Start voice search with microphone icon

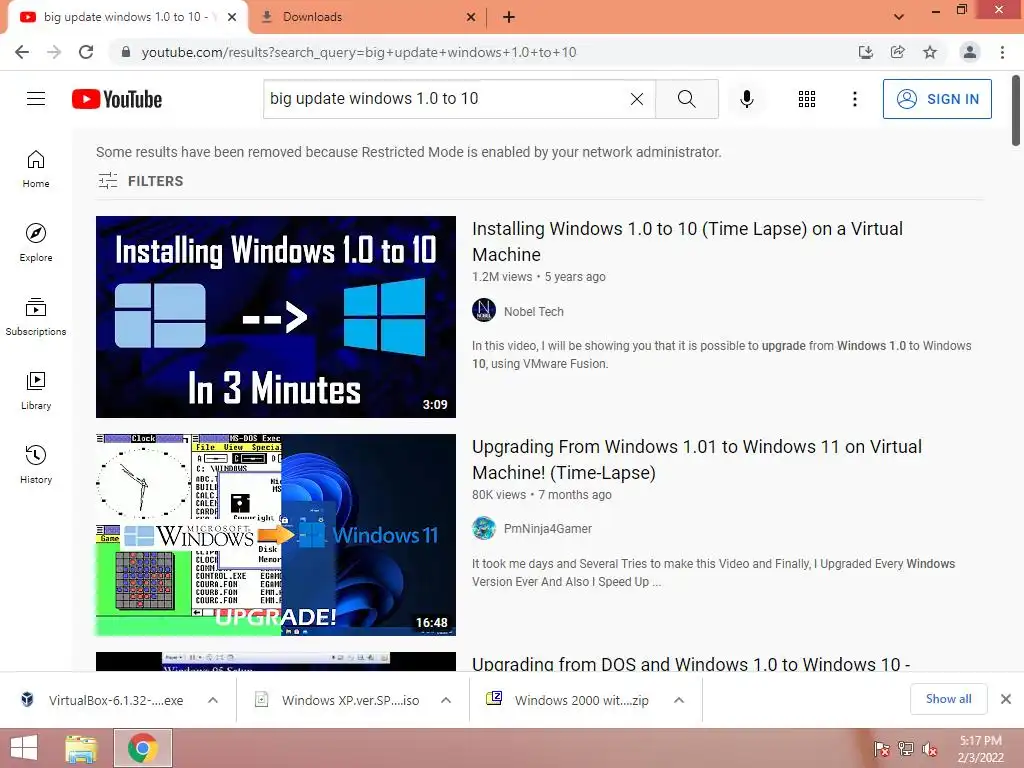[x=746, y=99]
